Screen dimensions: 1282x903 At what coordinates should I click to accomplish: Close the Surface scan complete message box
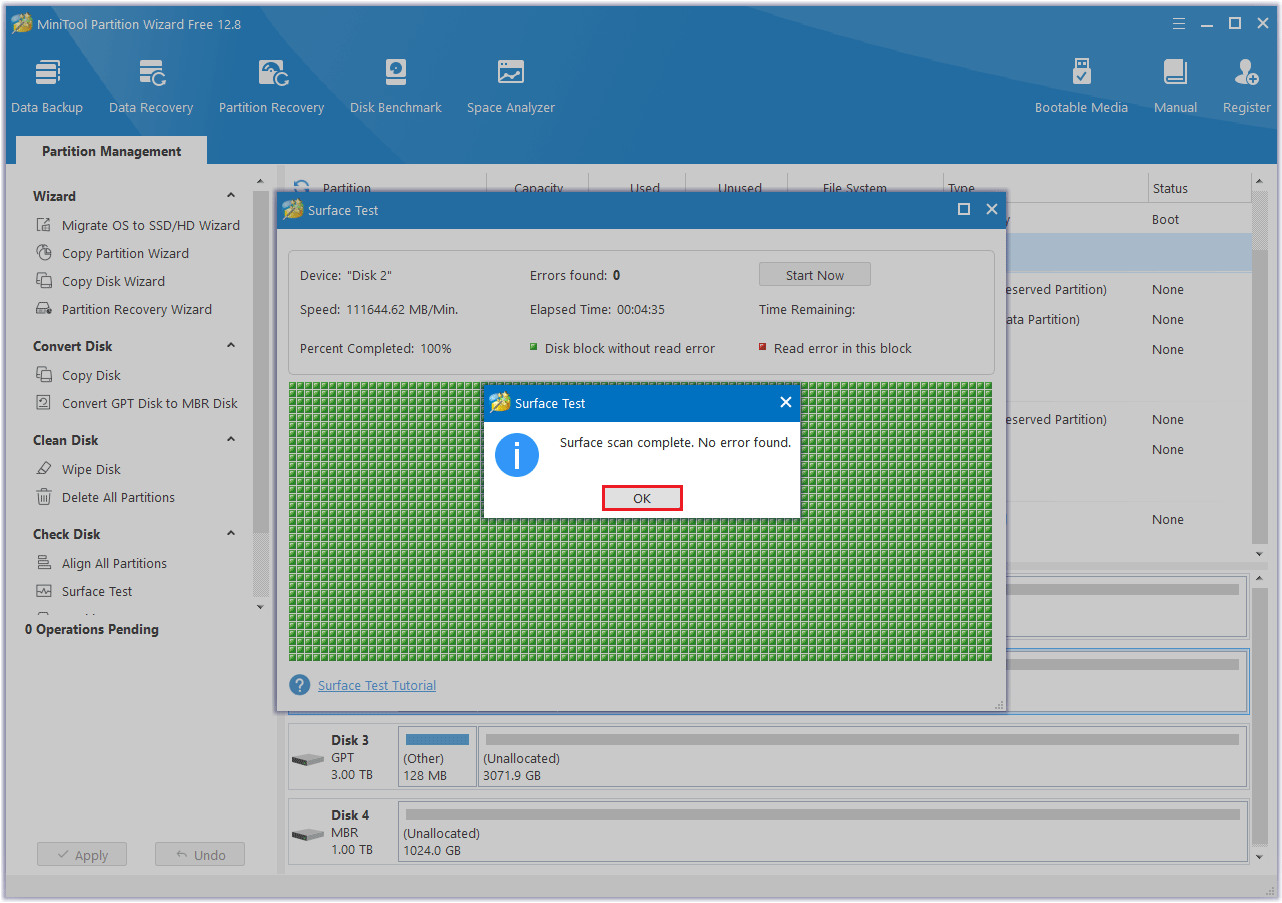coord(786,402)
